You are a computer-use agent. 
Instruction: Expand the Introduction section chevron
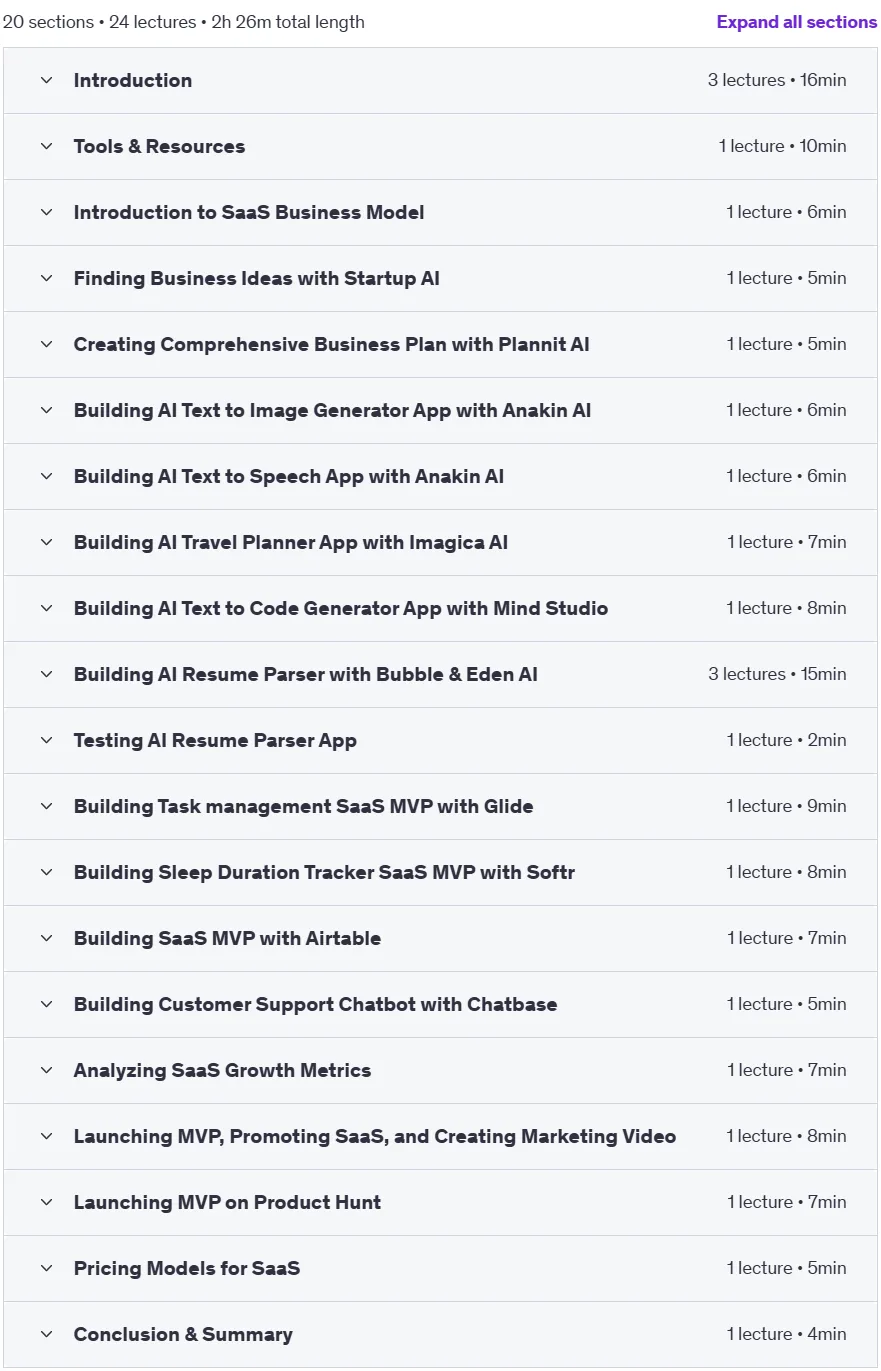(46, 80)
